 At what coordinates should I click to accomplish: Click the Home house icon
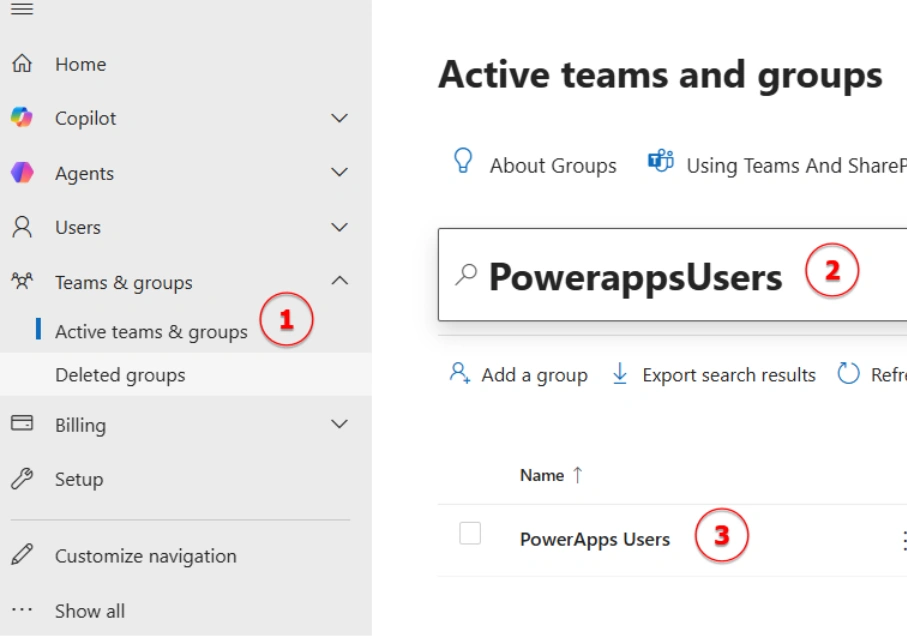click(x=22, y=63)
